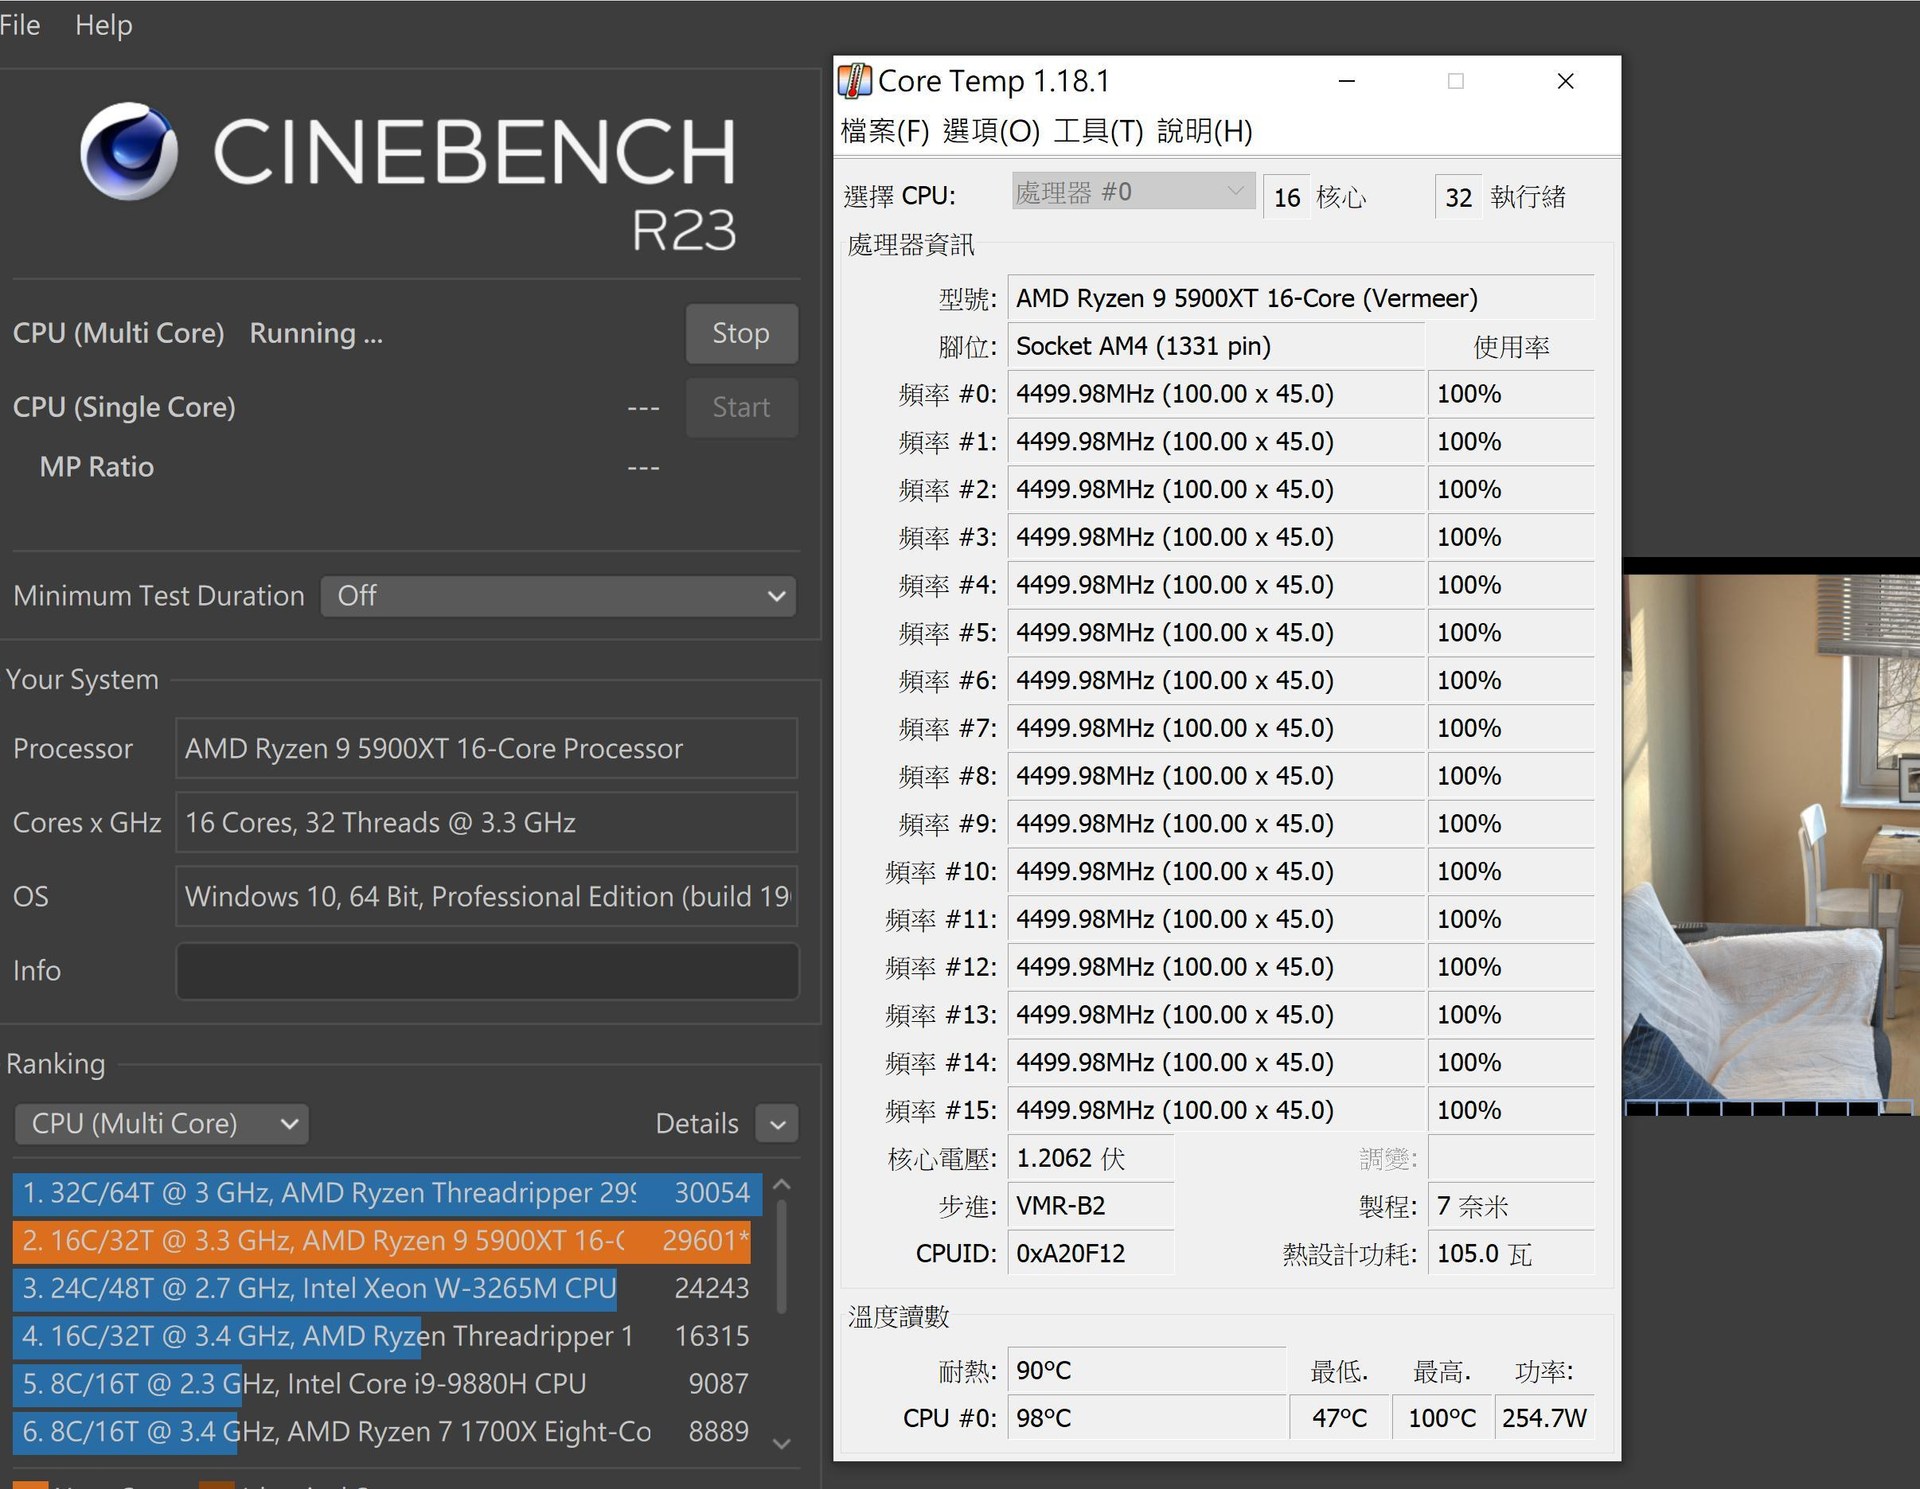Open the Help menu in Cinebench

103,25
